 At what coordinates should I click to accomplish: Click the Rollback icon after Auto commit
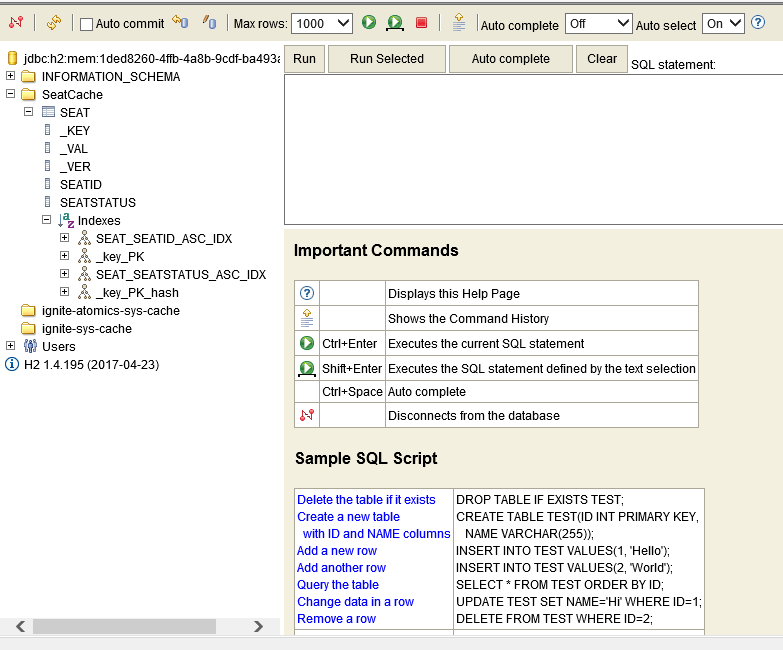pos(180,22)
